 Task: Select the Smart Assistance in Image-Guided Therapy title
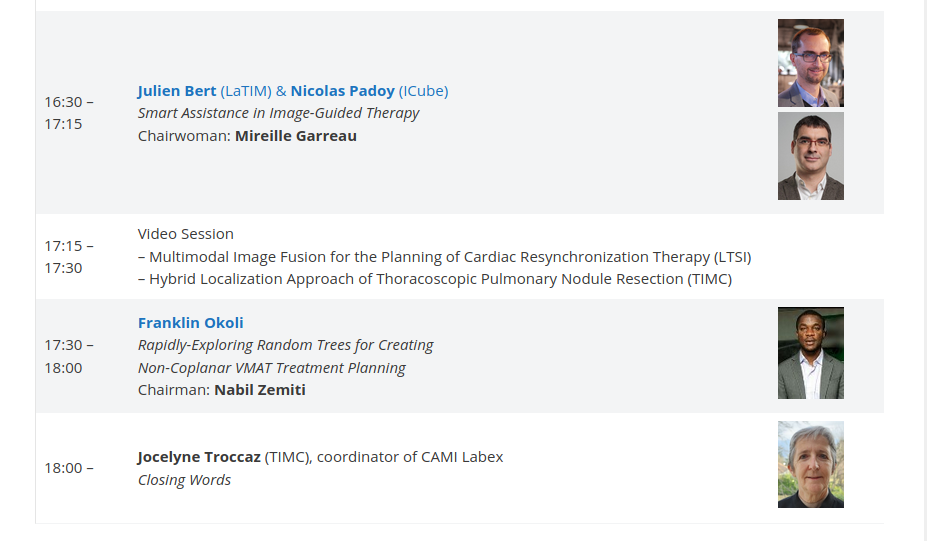[x=278, y=113]
